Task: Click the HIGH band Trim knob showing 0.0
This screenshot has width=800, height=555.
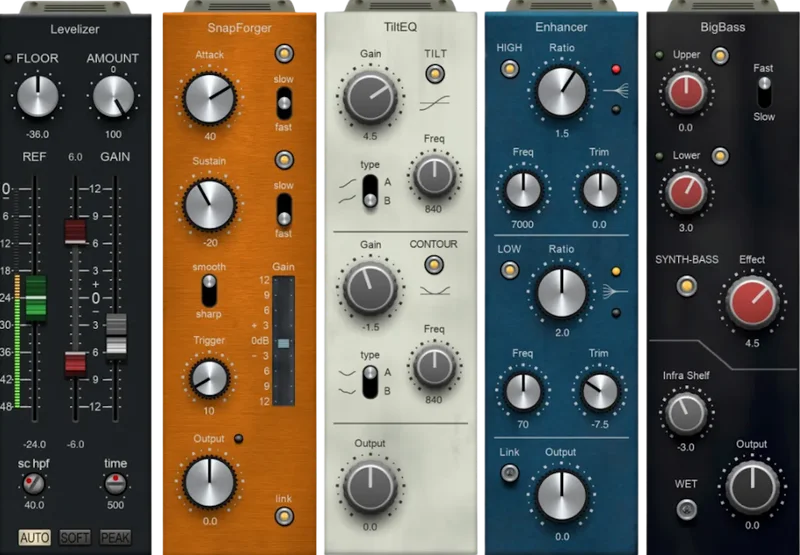Action: pyautogui.click(x=600, y=190)
